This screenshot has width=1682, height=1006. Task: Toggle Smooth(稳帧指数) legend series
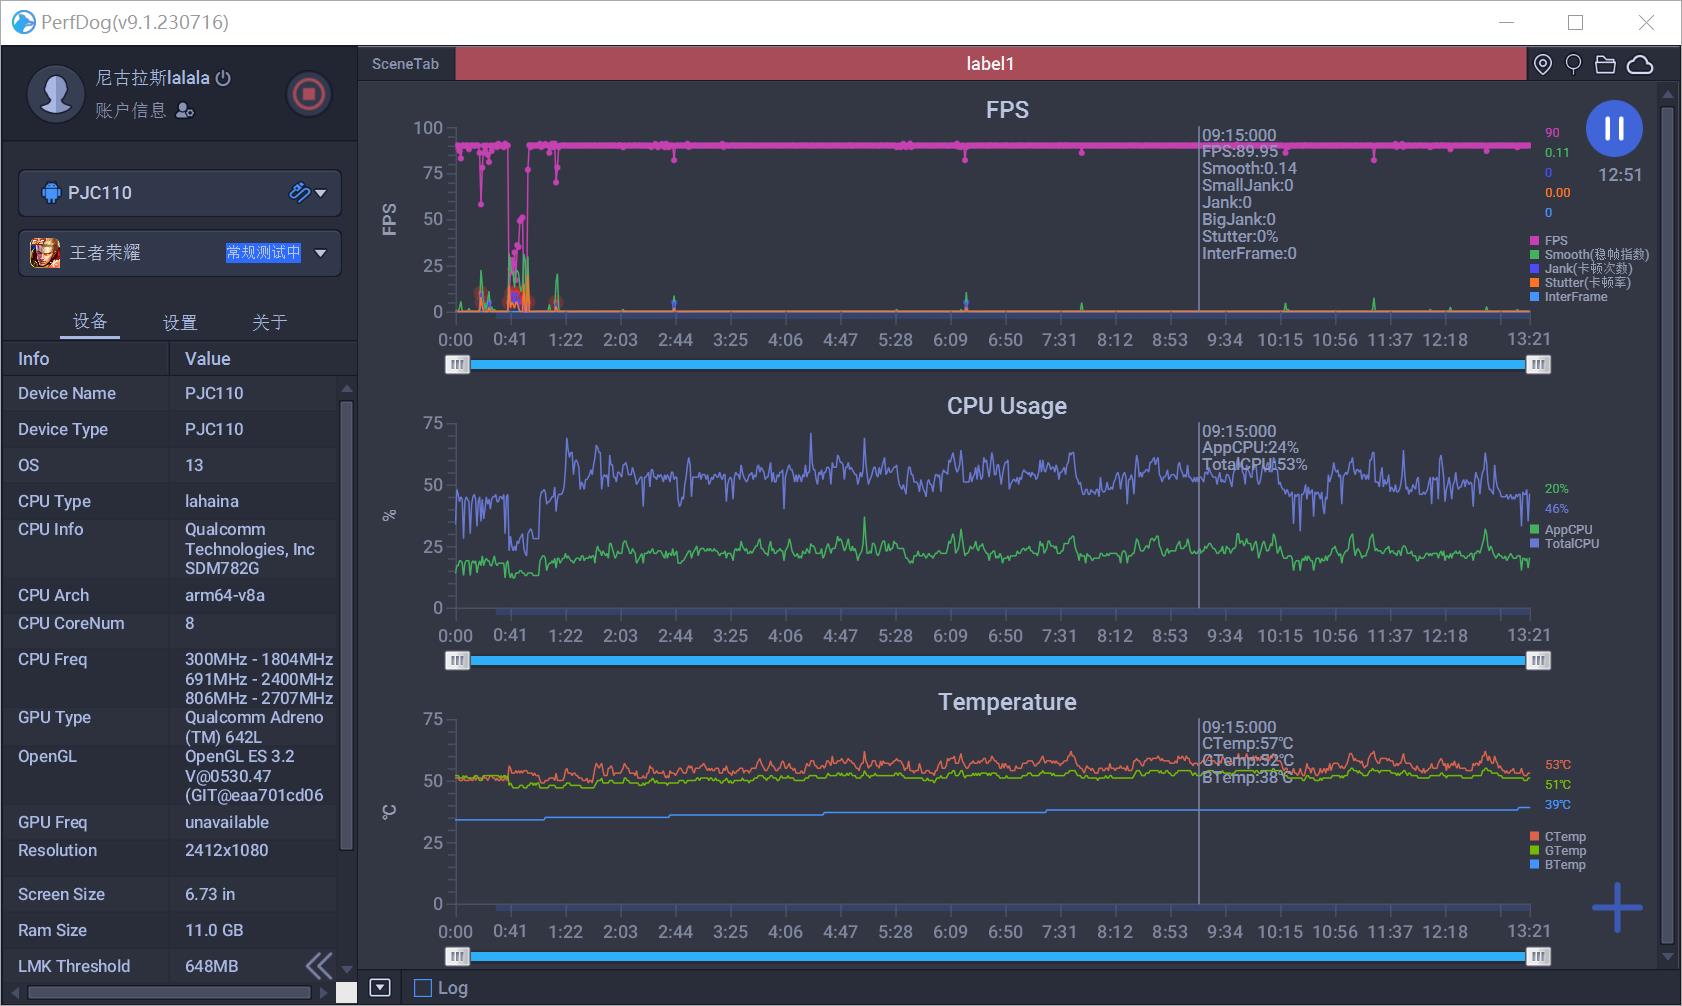pos(1589,254)
